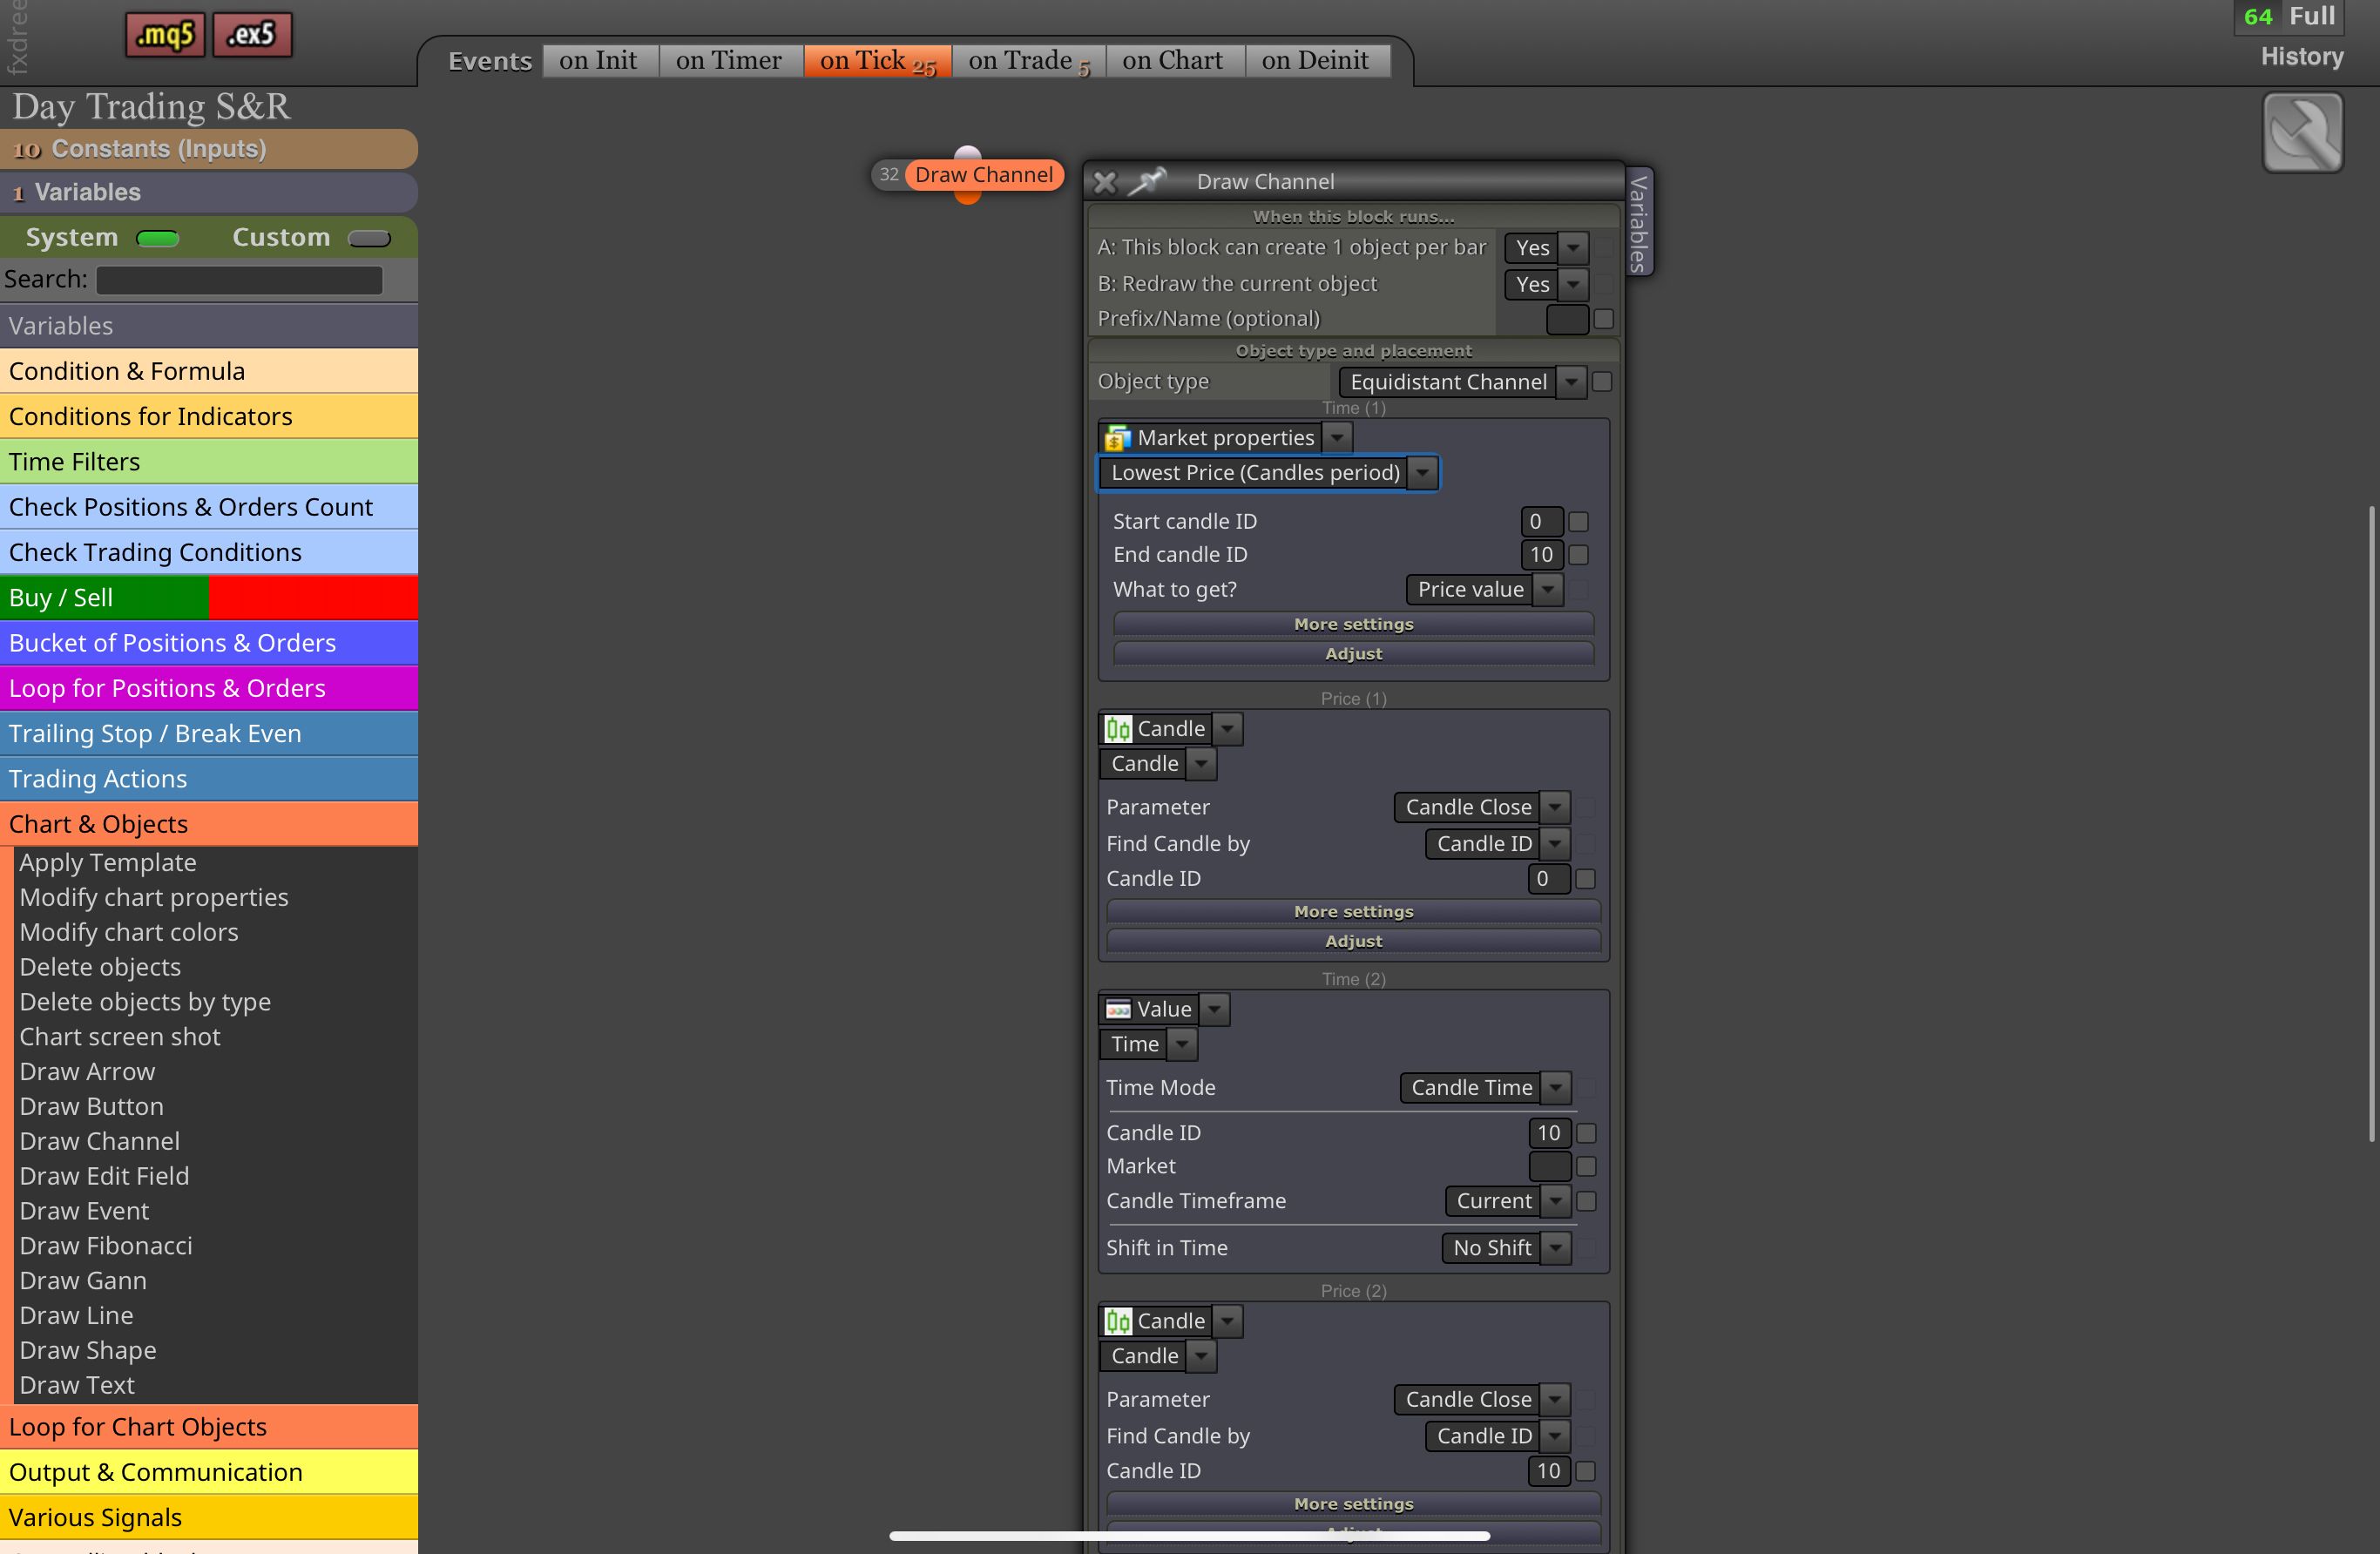The width and height of the screenshot is (2380, 1554).
Task: Select the Draw Text block in list
Action: [77, 1385]
